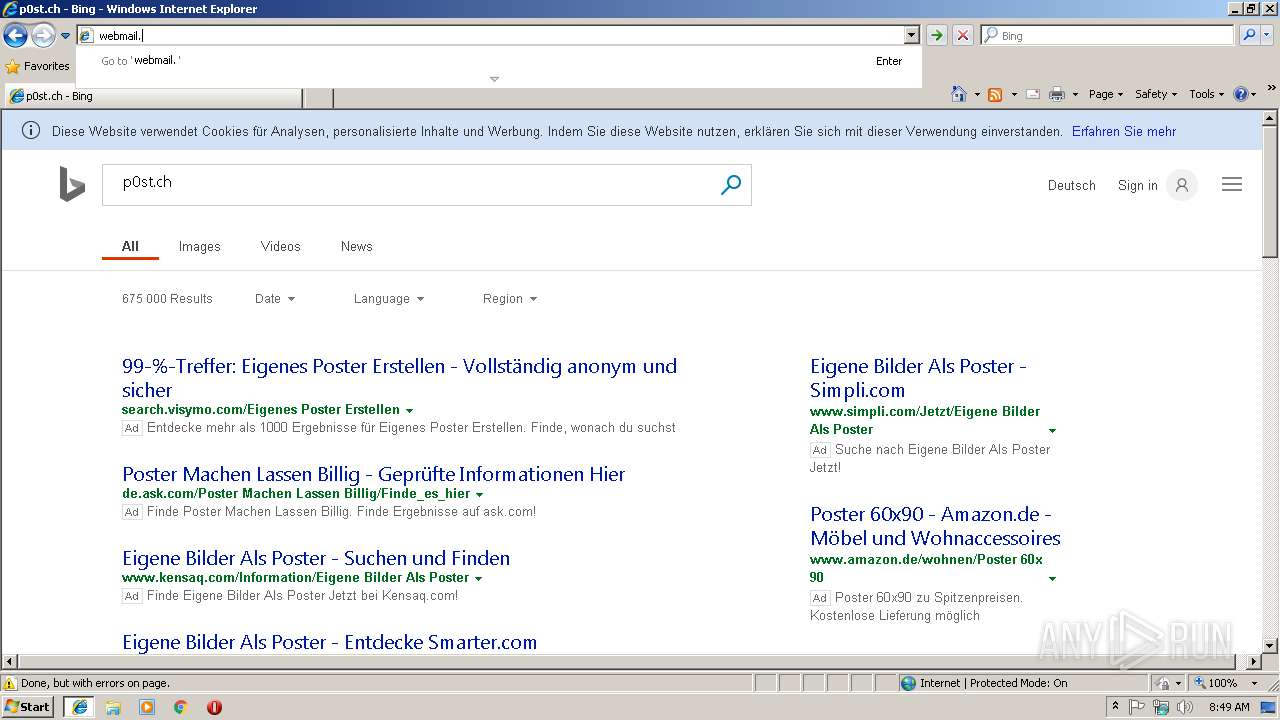Click the Bing search magnifier button
Screen dimensions: 1280x720
click(x=731, y=184)
